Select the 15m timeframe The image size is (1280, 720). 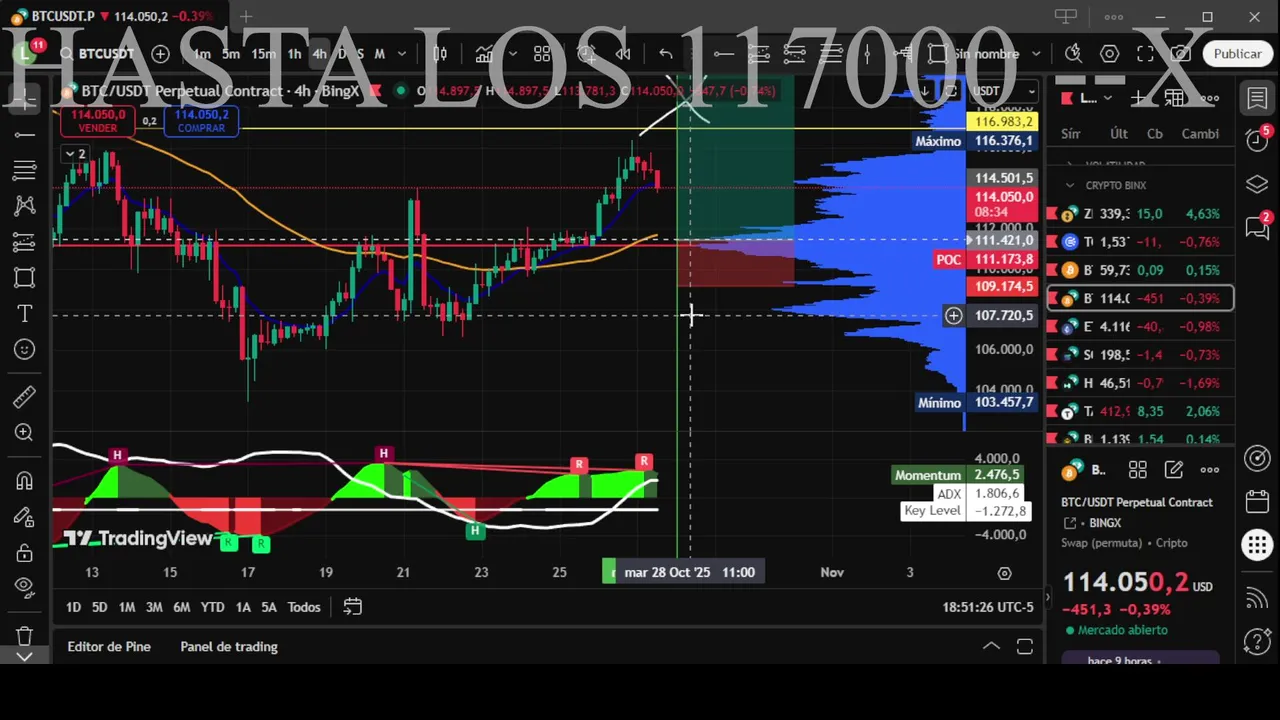263,54
